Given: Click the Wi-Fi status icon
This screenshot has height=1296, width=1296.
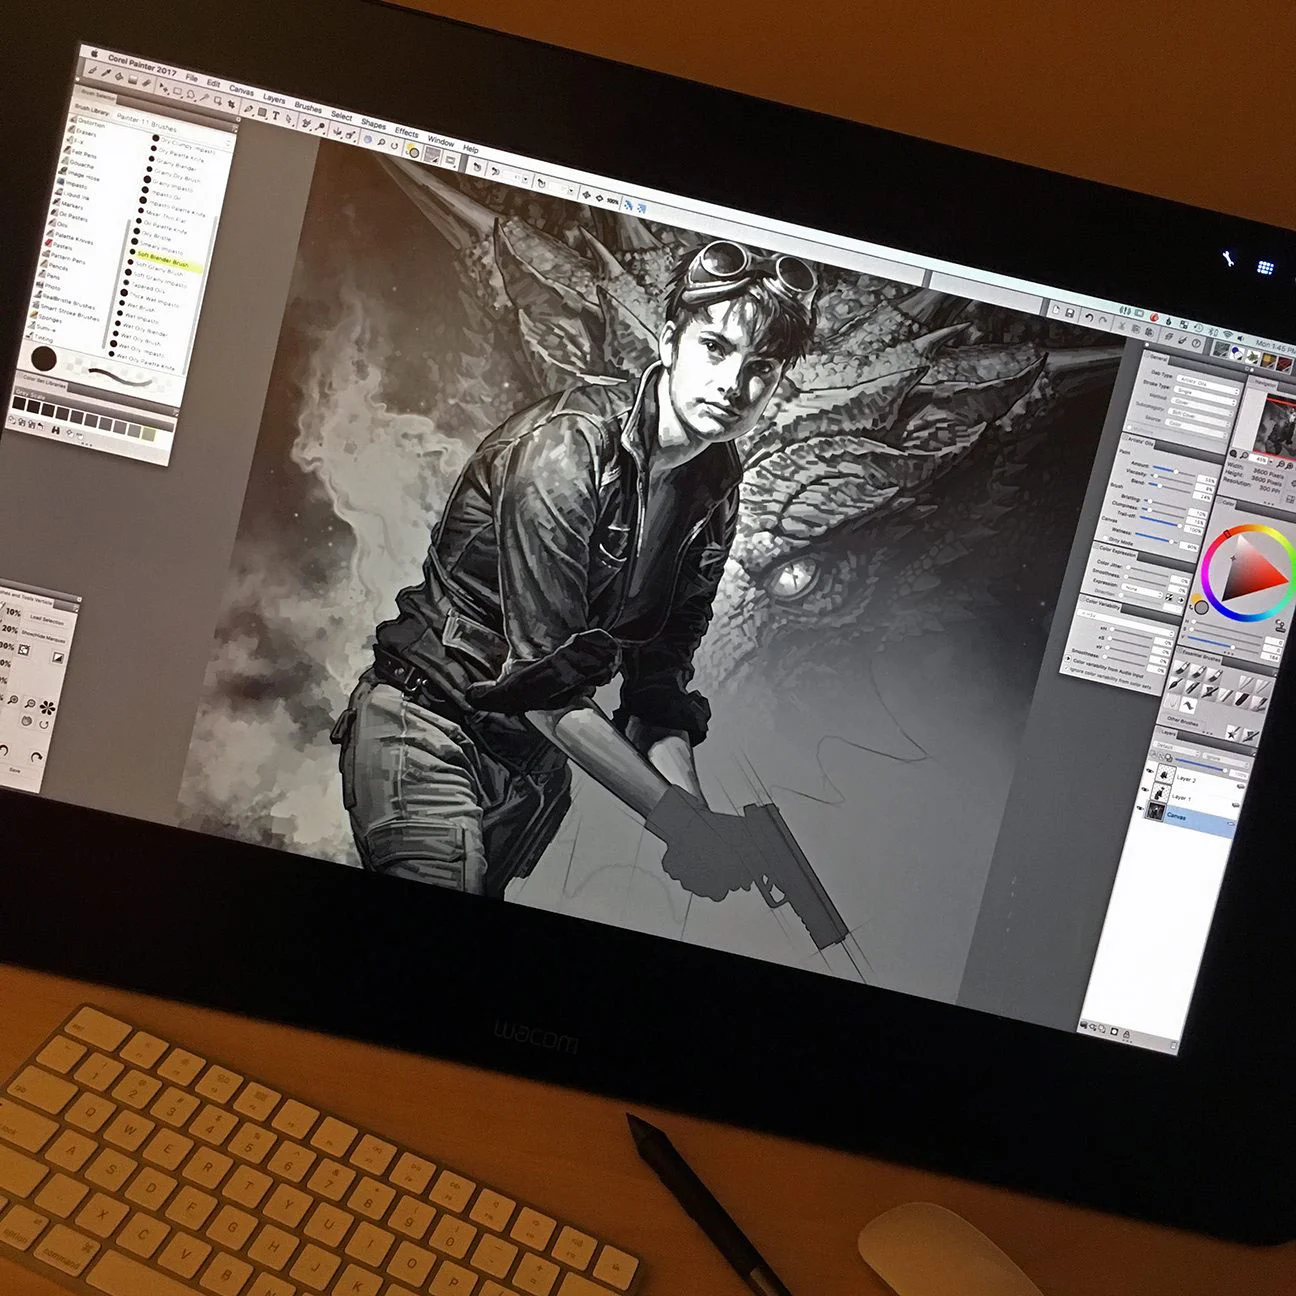Looking at the screenshot, I should pos(1228,334).
